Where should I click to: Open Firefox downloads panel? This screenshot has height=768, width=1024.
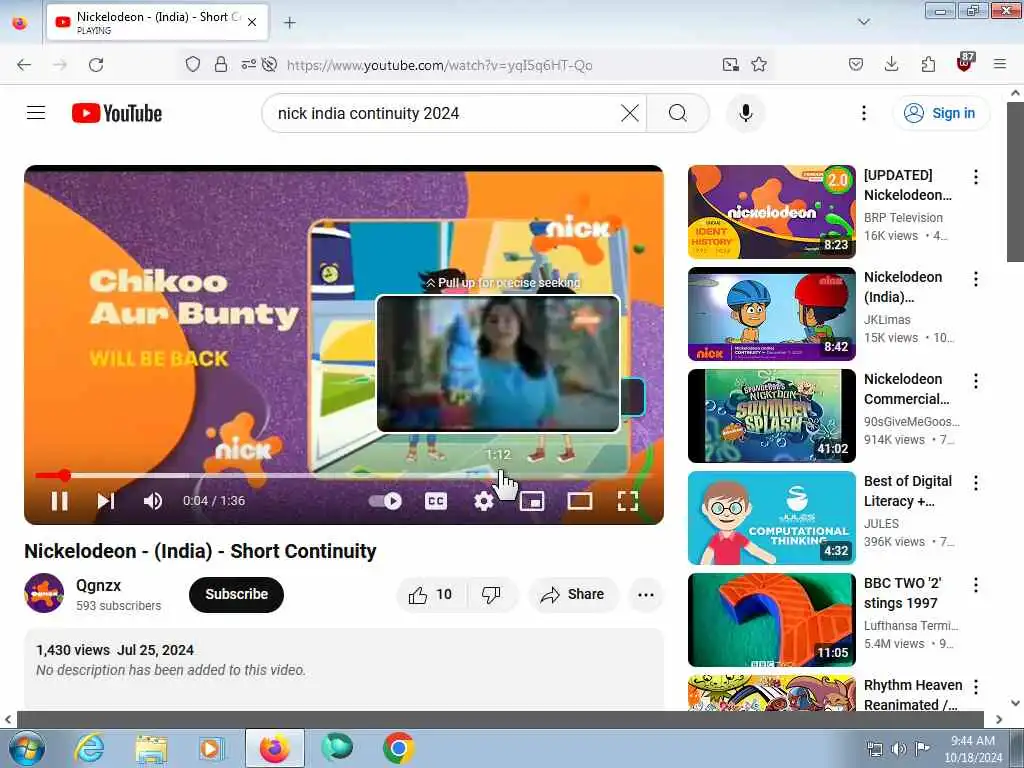click(891, 64)
